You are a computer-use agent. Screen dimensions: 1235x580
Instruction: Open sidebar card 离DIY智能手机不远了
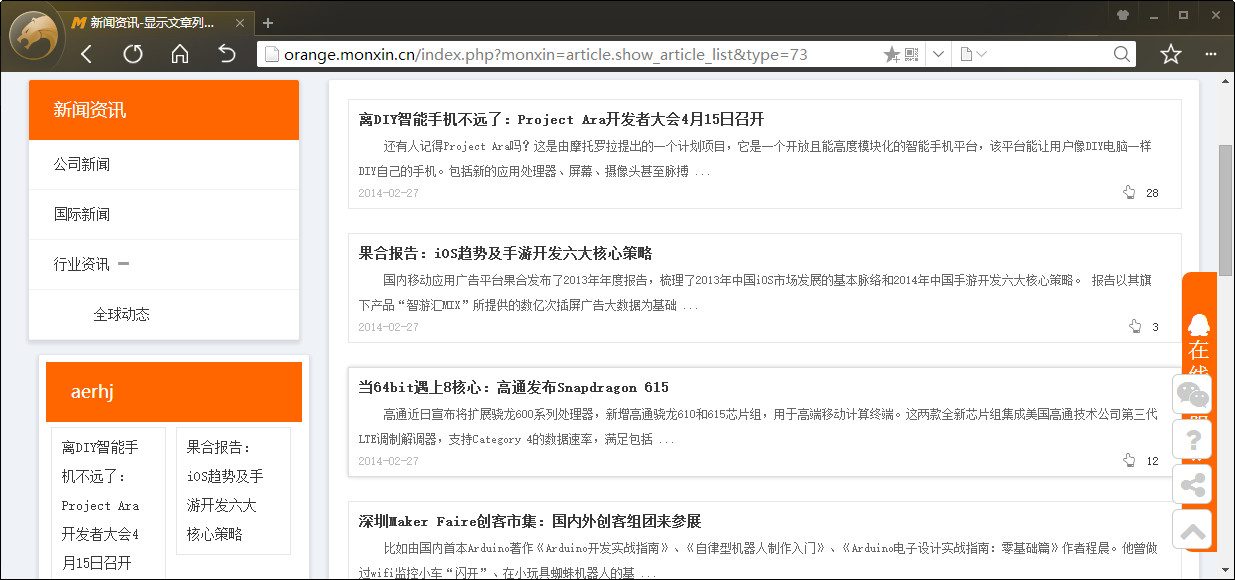(x=108, y=505)
